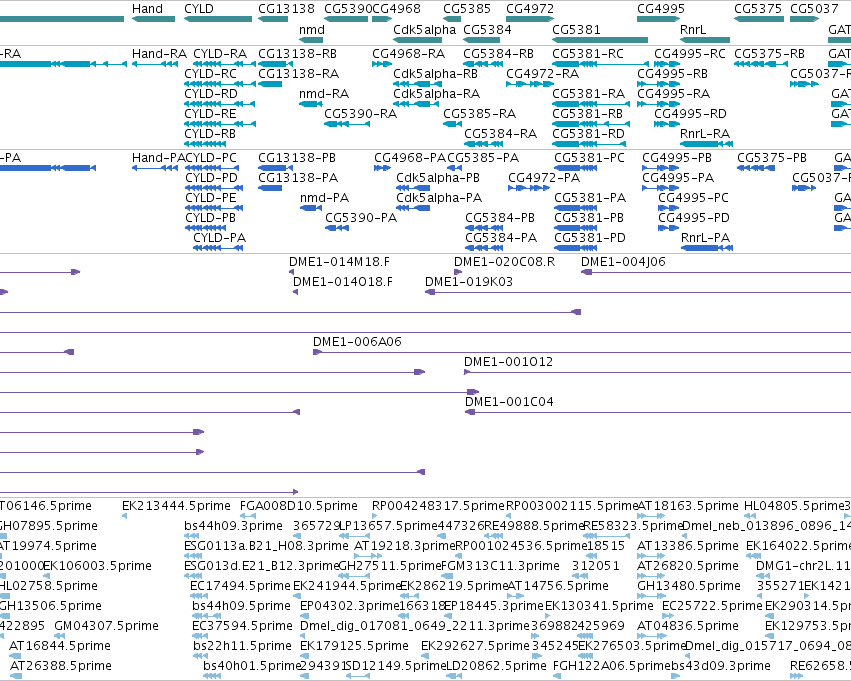Click the CG4995-RD transcript
Screen dimensions: 851x681
667,124
